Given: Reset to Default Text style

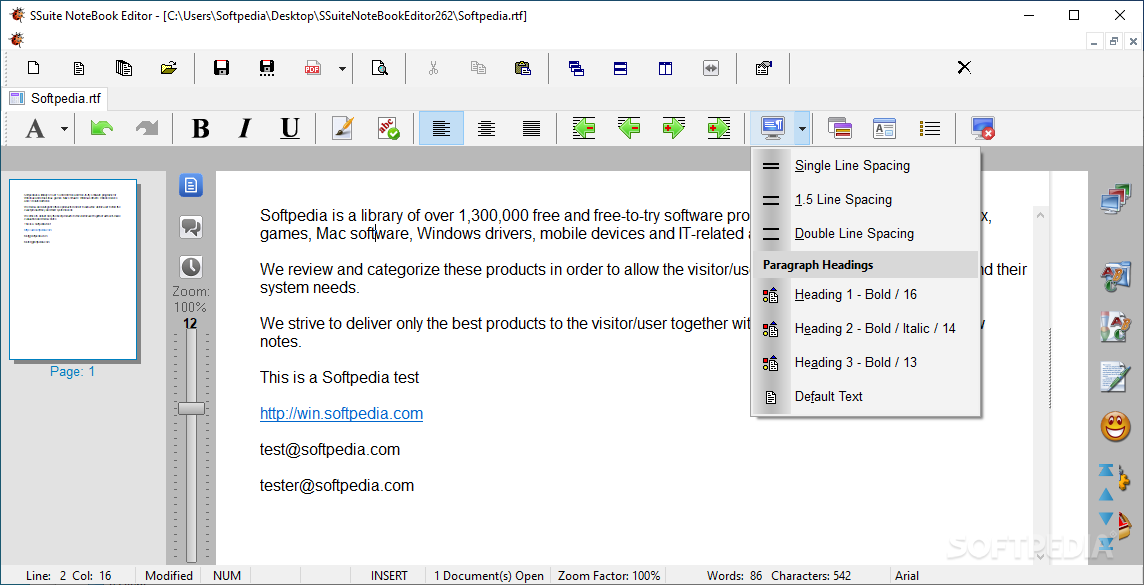Looking at the screenshot, I should (865, 397).
